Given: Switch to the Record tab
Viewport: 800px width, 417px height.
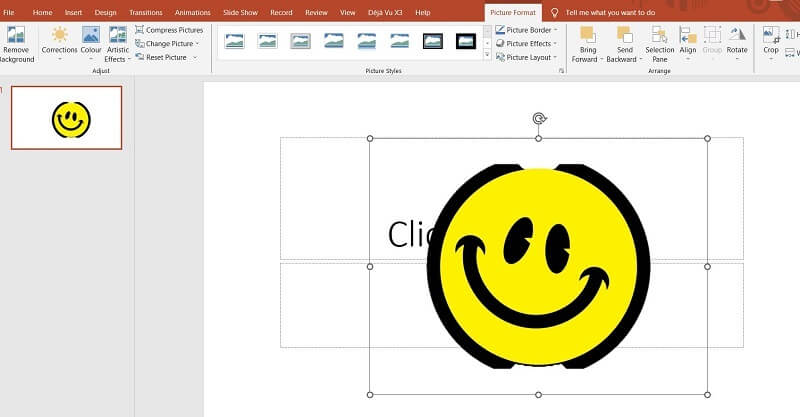Looking at the screenshot, I should pos(281,12).
